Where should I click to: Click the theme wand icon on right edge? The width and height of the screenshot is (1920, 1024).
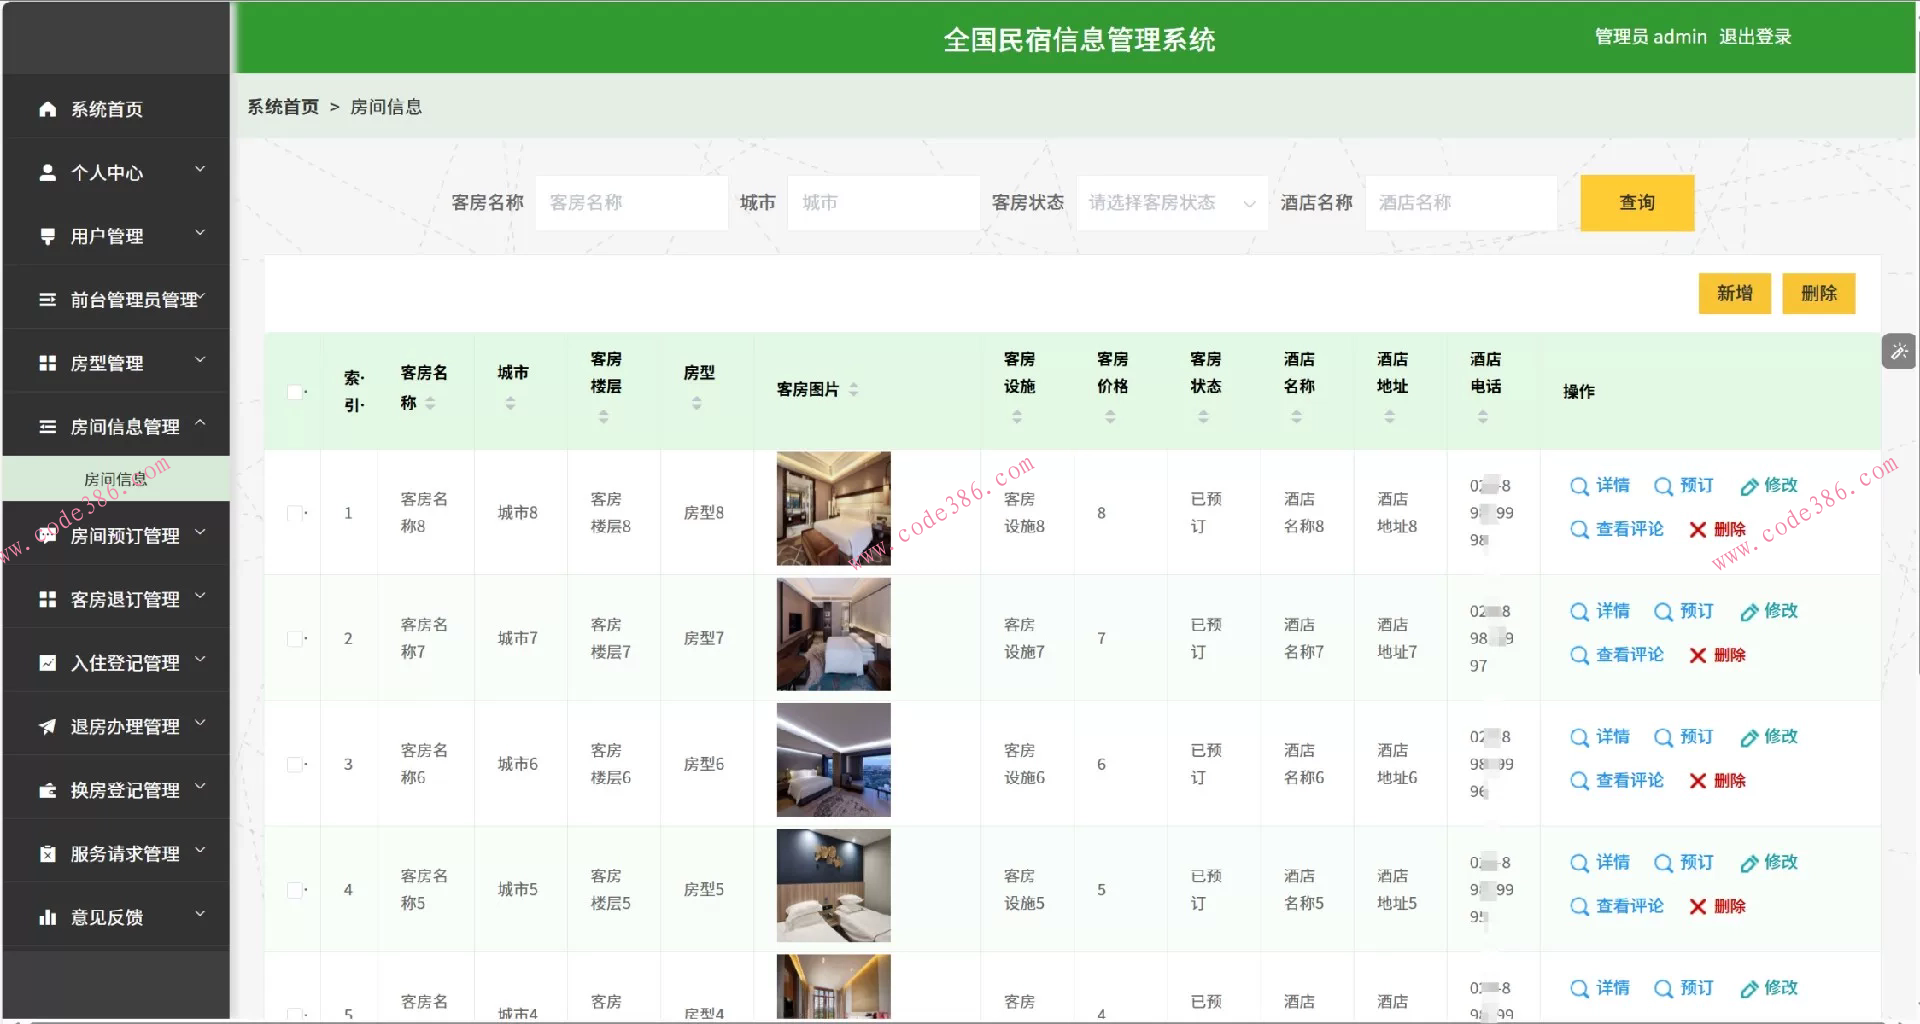[x=1899, y=351]
